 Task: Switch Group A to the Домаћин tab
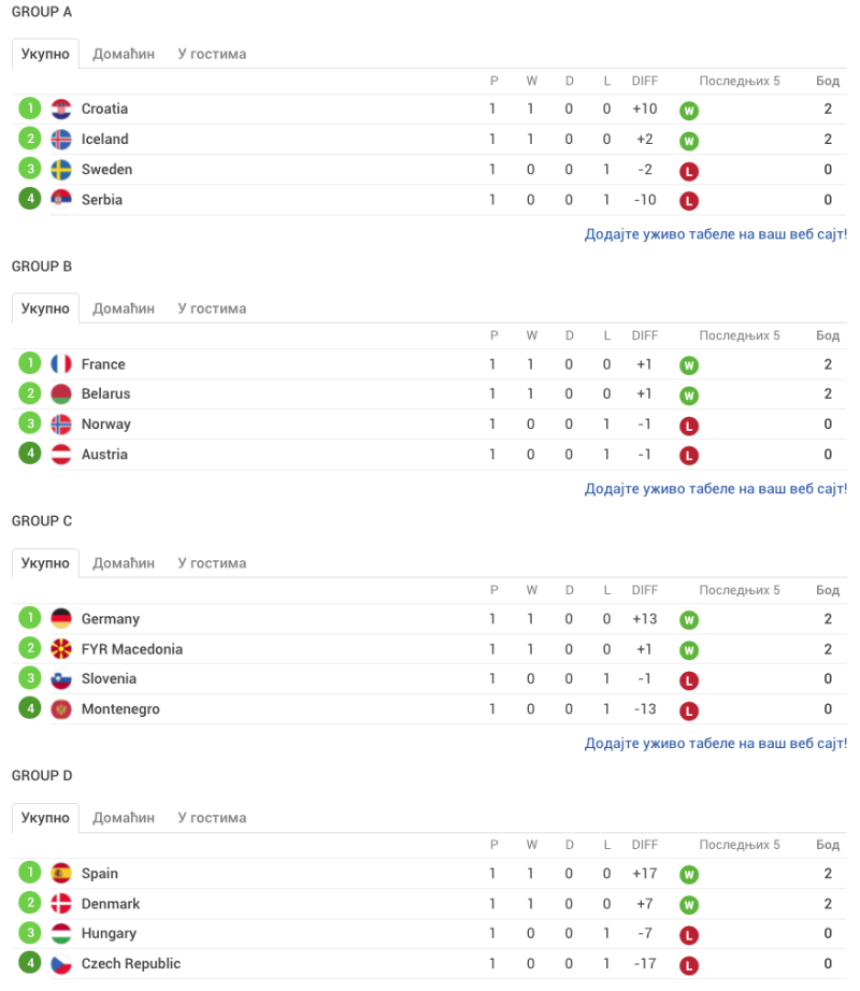[124, 54]
